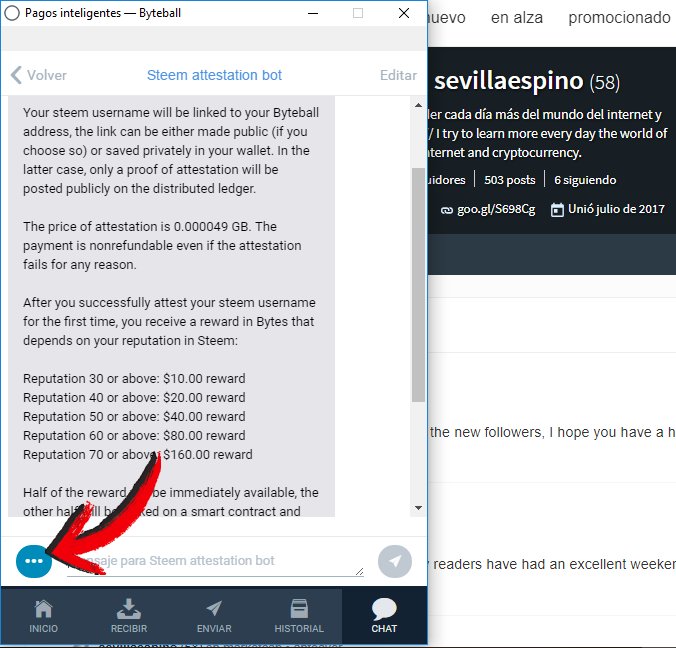The height and width of the screenshot is (648, 676).
Task: Click the text 'The price of attestation is 0.000049 GB'
Action: [138, 226]
